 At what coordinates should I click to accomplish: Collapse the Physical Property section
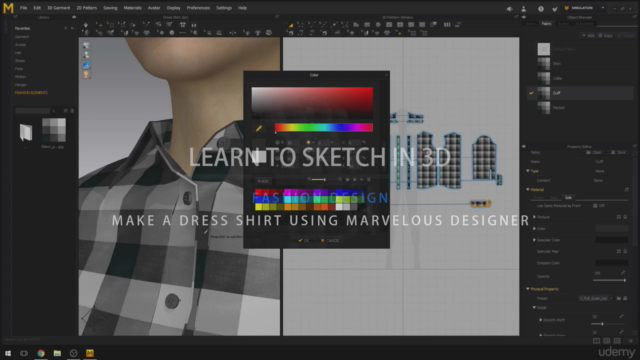pyautogui.click(x=528, y=289)
